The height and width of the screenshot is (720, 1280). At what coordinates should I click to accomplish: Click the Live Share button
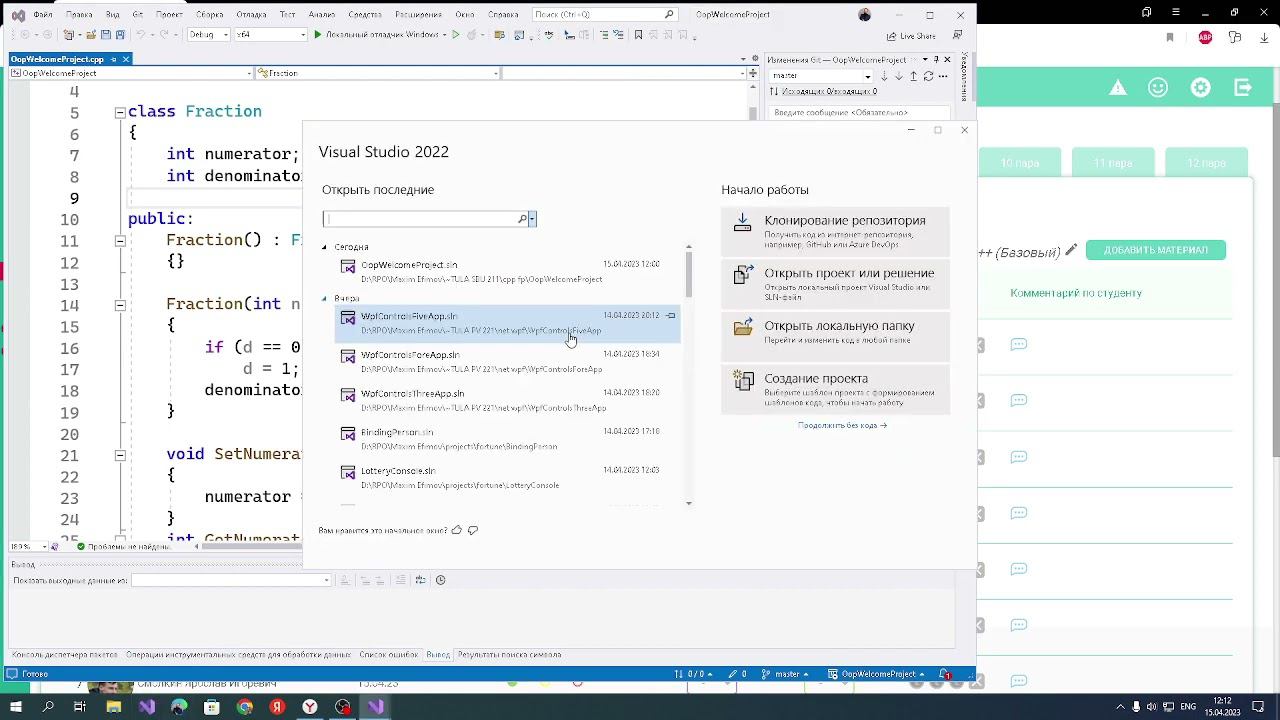[911, 35]
